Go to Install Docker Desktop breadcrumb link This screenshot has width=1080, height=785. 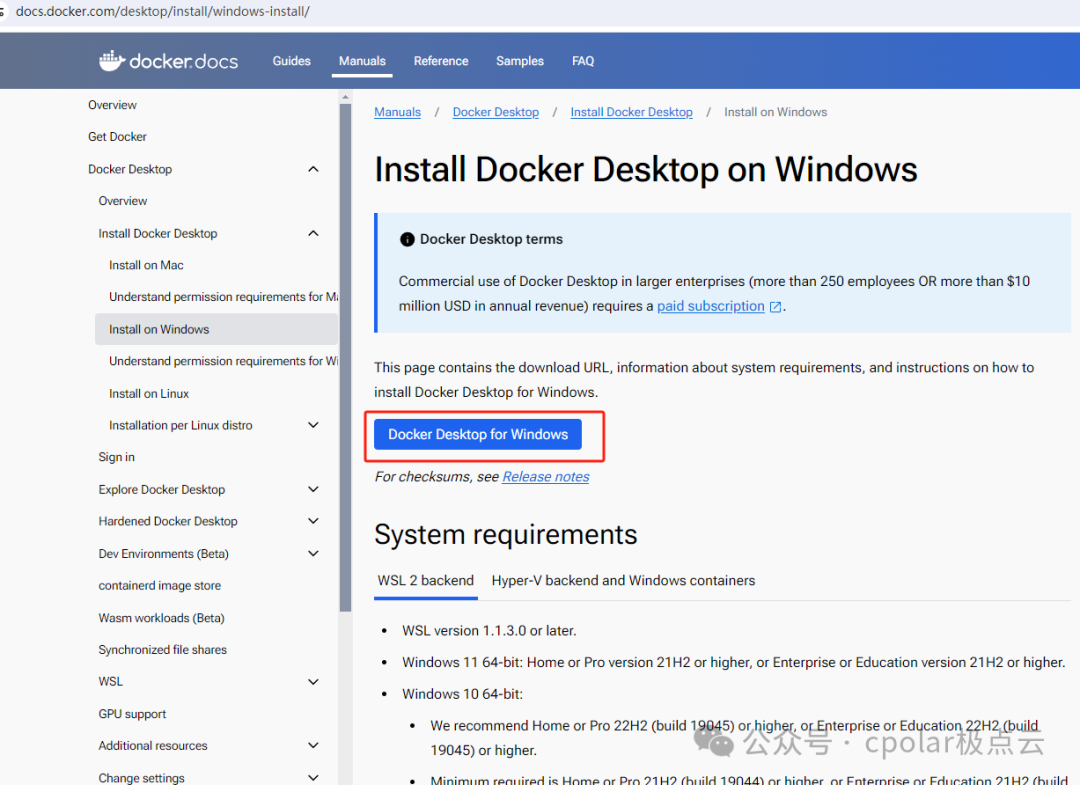point(632,112)
